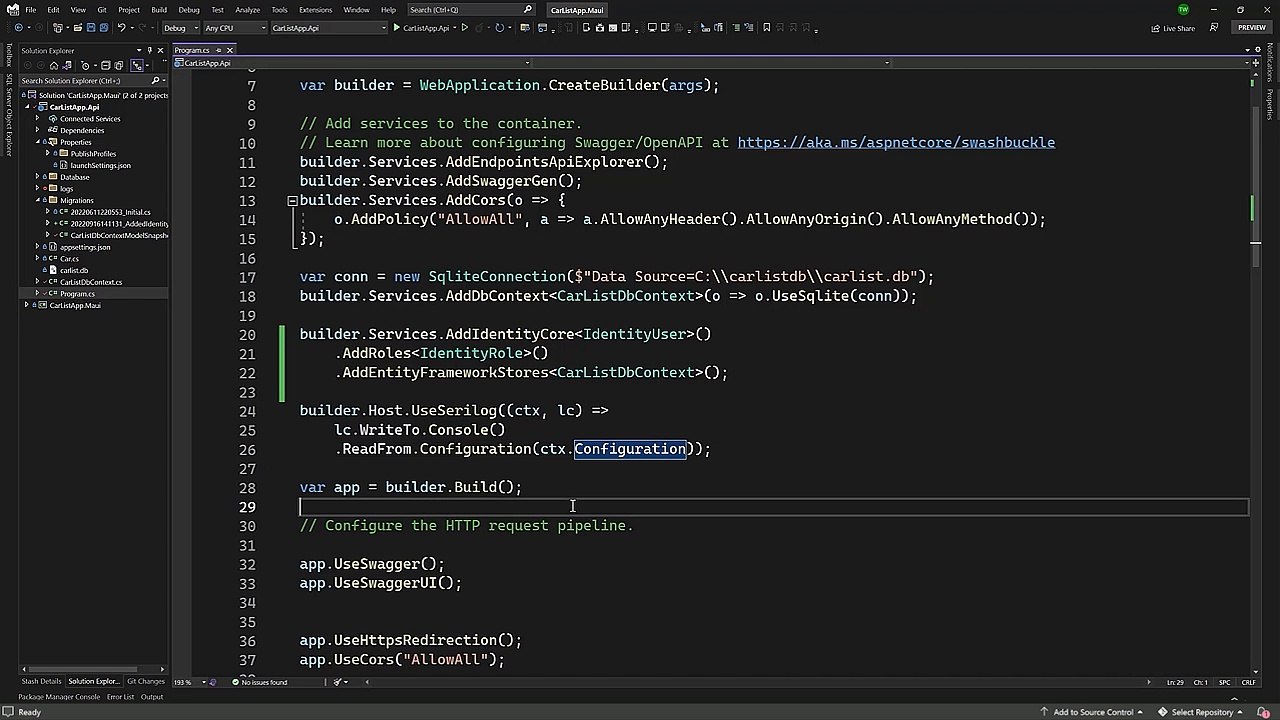Collapse the Properties folder node
The width and height of the screenshot is (1280, 720).
pos(38,142)
